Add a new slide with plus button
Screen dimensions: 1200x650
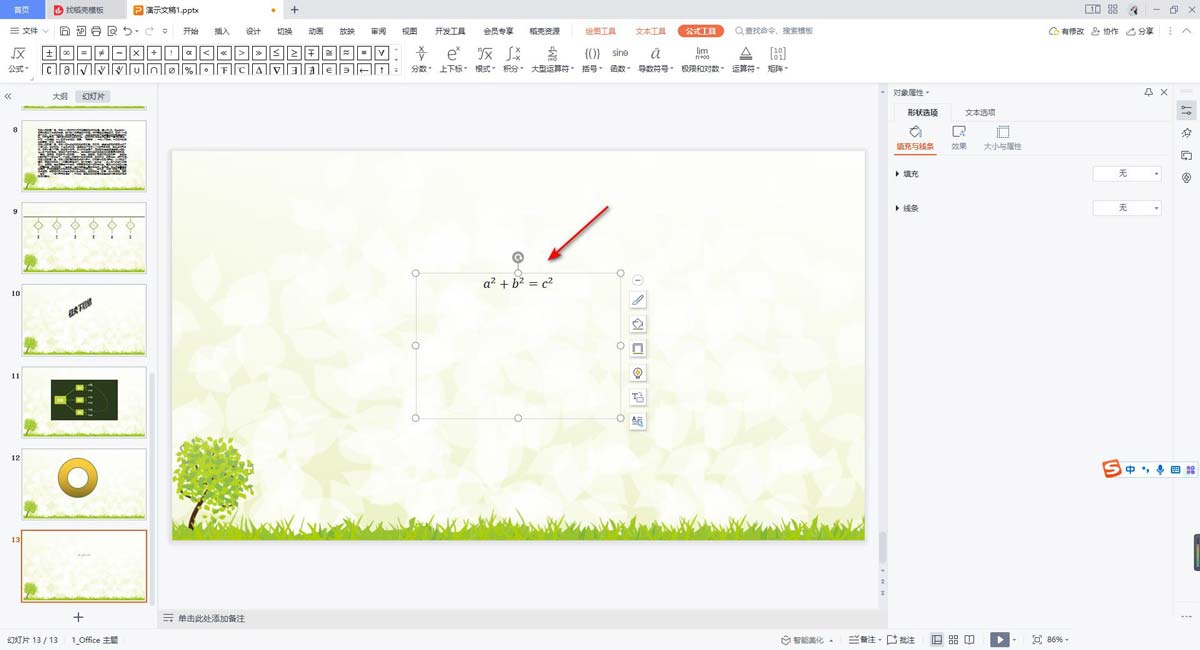pos(78,617)
